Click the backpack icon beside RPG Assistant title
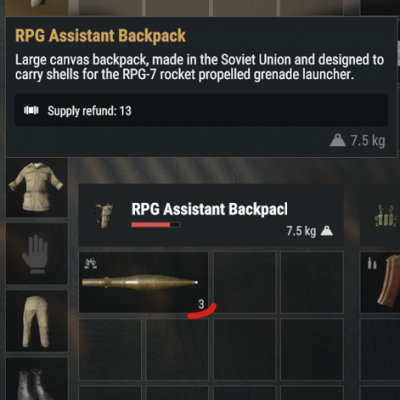This screenshot has height=400, width=400. (103, 215)
